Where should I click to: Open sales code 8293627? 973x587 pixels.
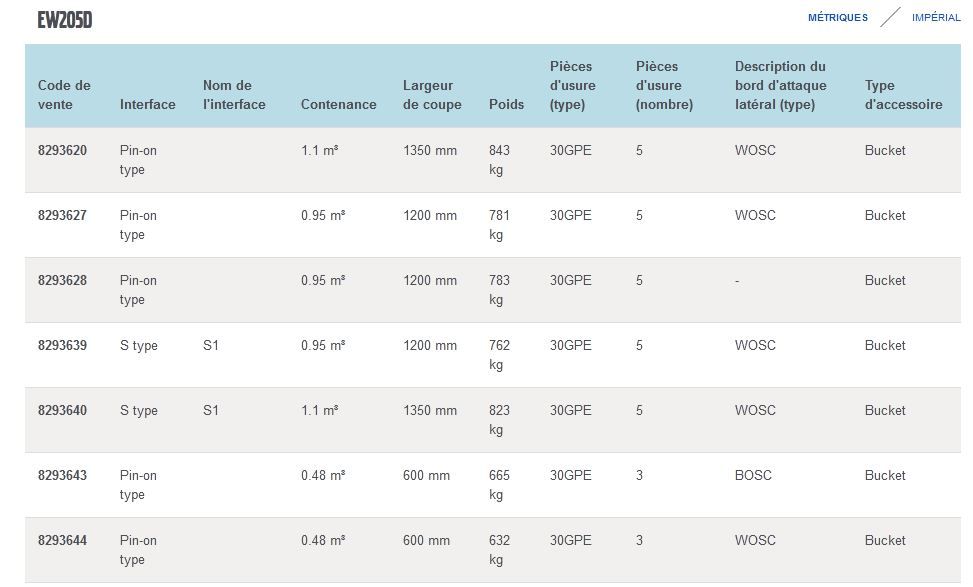(62, 216)
